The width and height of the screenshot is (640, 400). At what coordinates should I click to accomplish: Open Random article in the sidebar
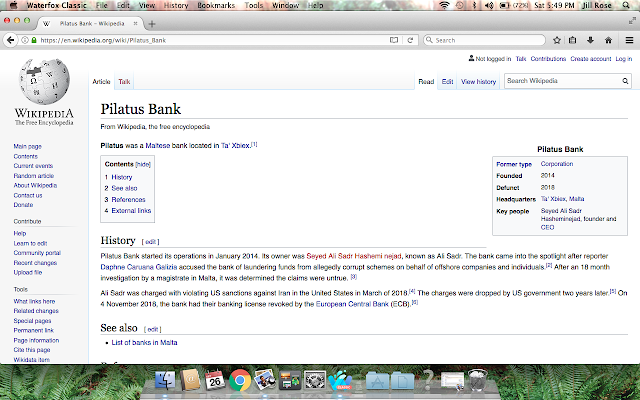33,176
